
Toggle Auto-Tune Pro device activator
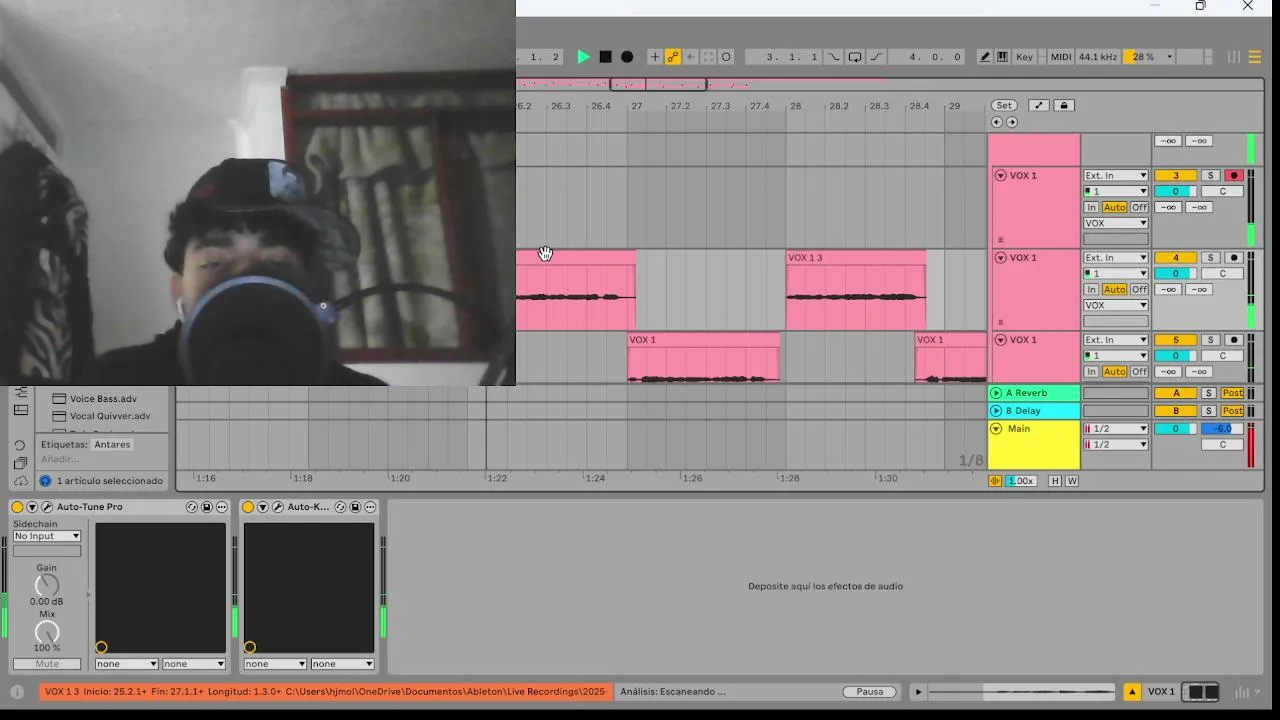[x=17, y=507]
